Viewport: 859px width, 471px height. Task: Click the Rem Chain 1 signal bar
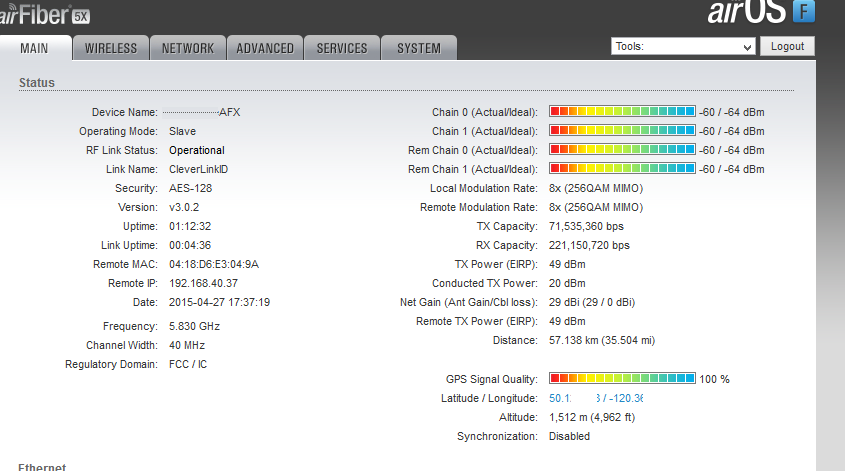pyautogui.click(x=622, y=169)
